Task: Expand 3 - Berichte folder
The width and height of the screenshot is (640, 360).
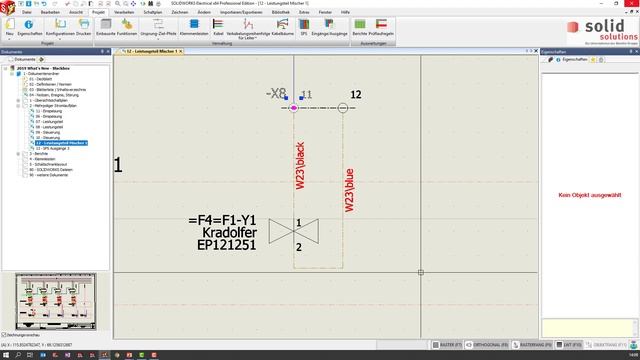Action: click(18, 153)
